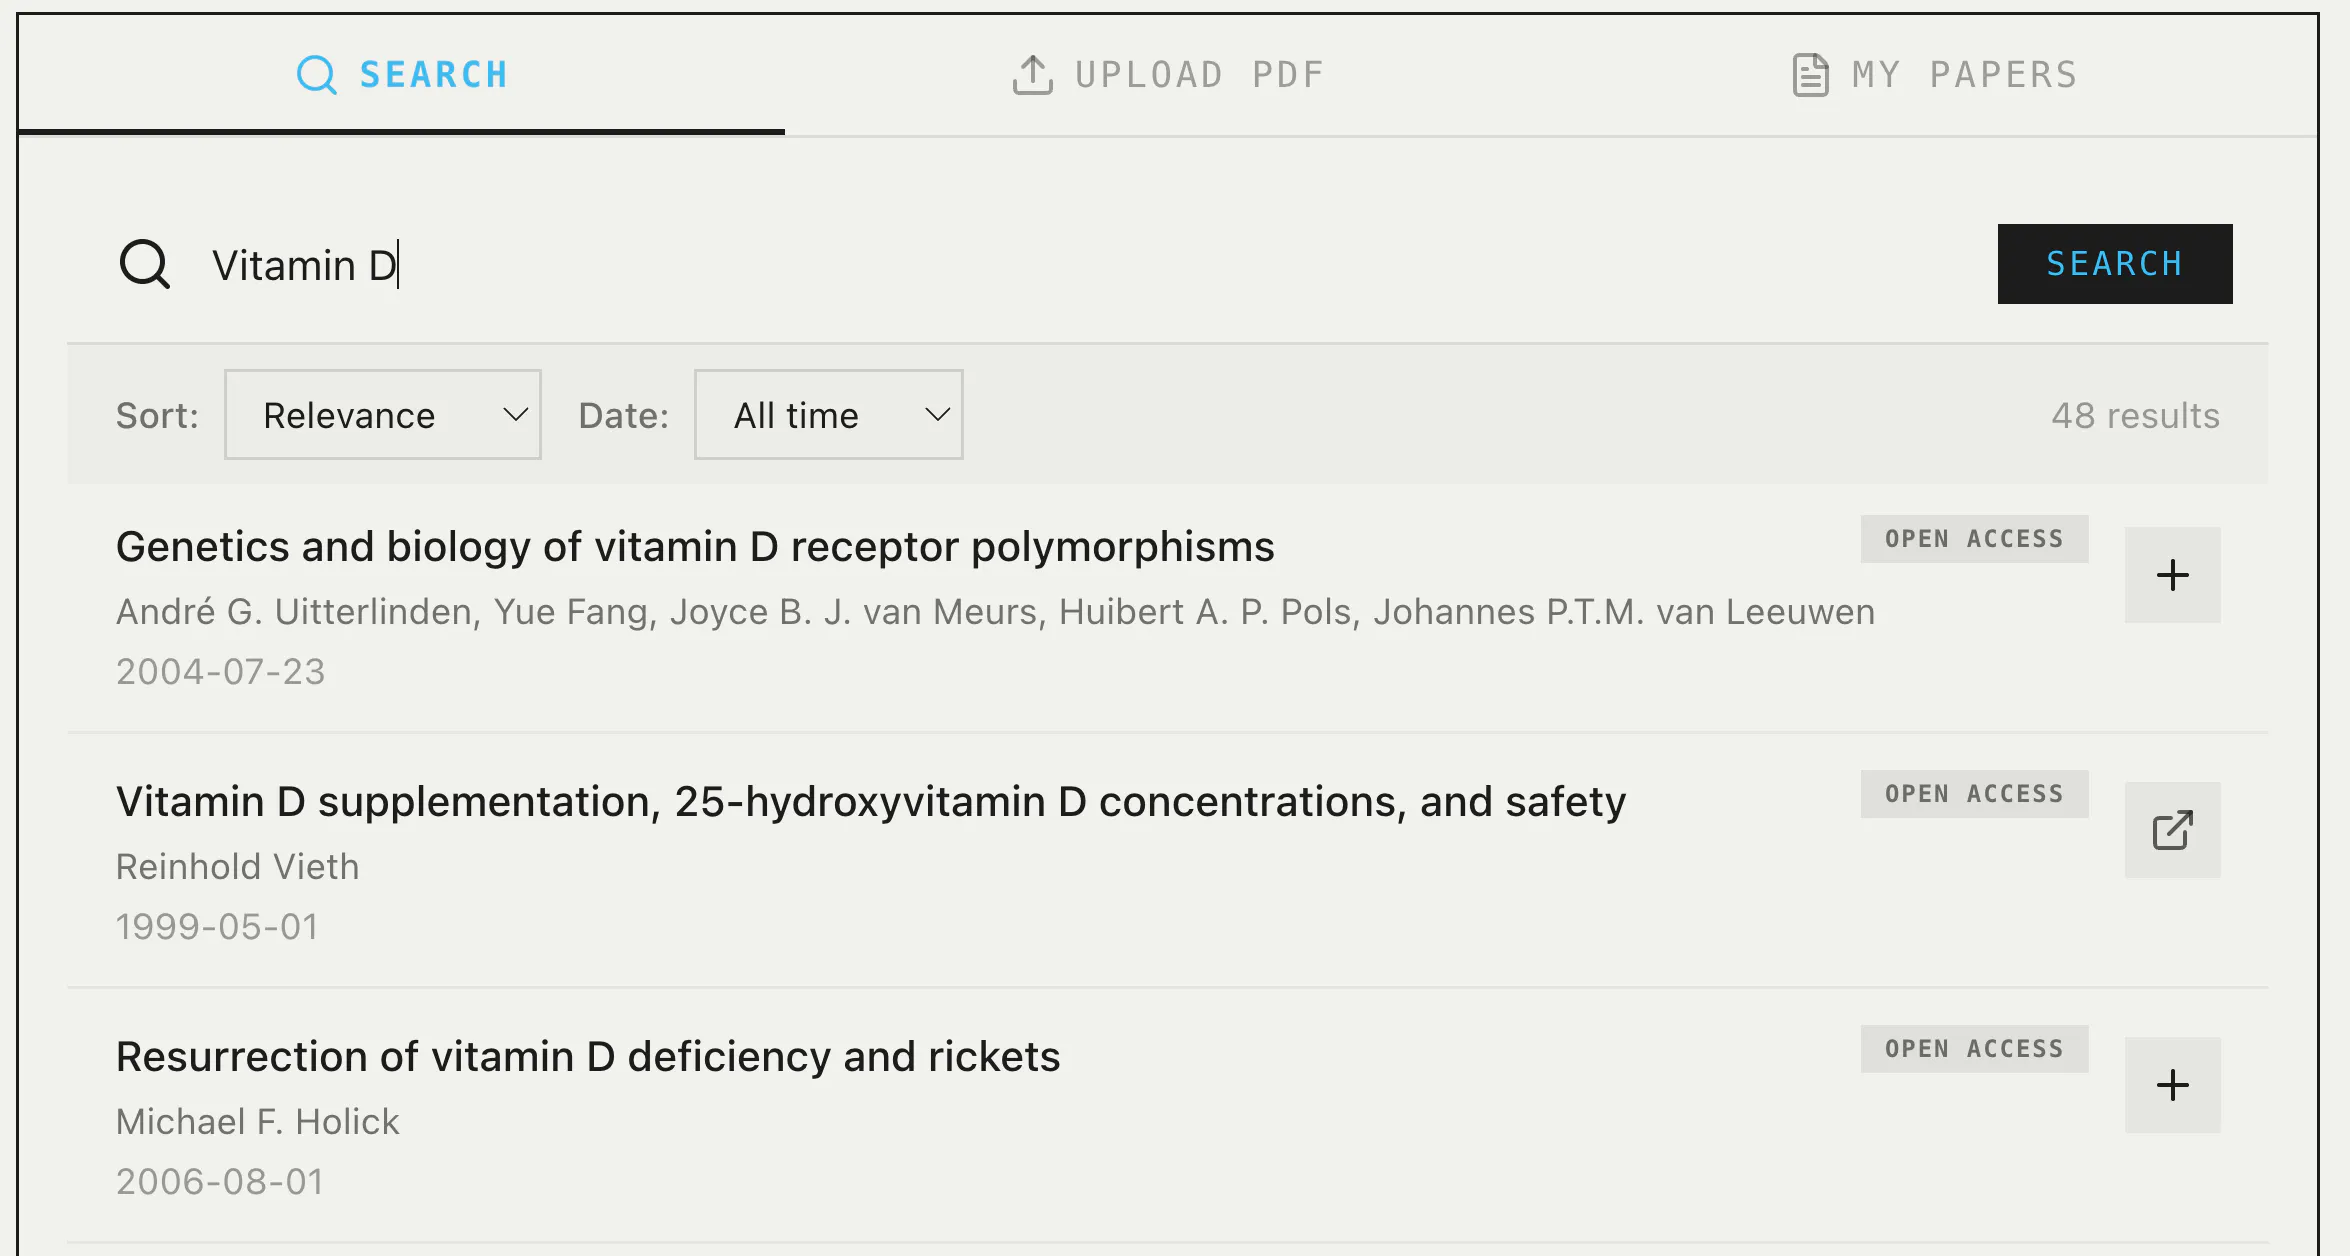
Task: Open the Date dropdown set to All time
Action: coord(829,415)
